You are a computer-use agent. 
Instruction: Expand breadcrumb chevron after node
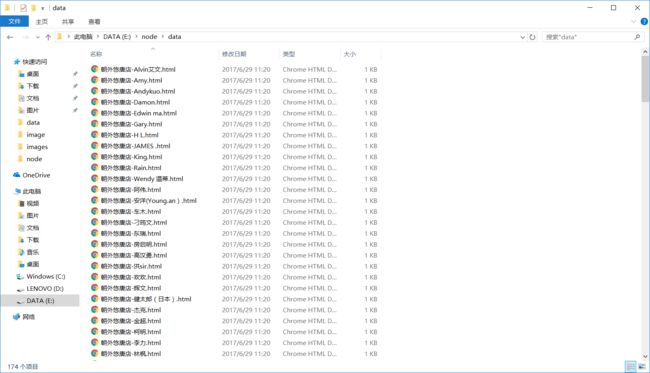click(x=162, y=37)
